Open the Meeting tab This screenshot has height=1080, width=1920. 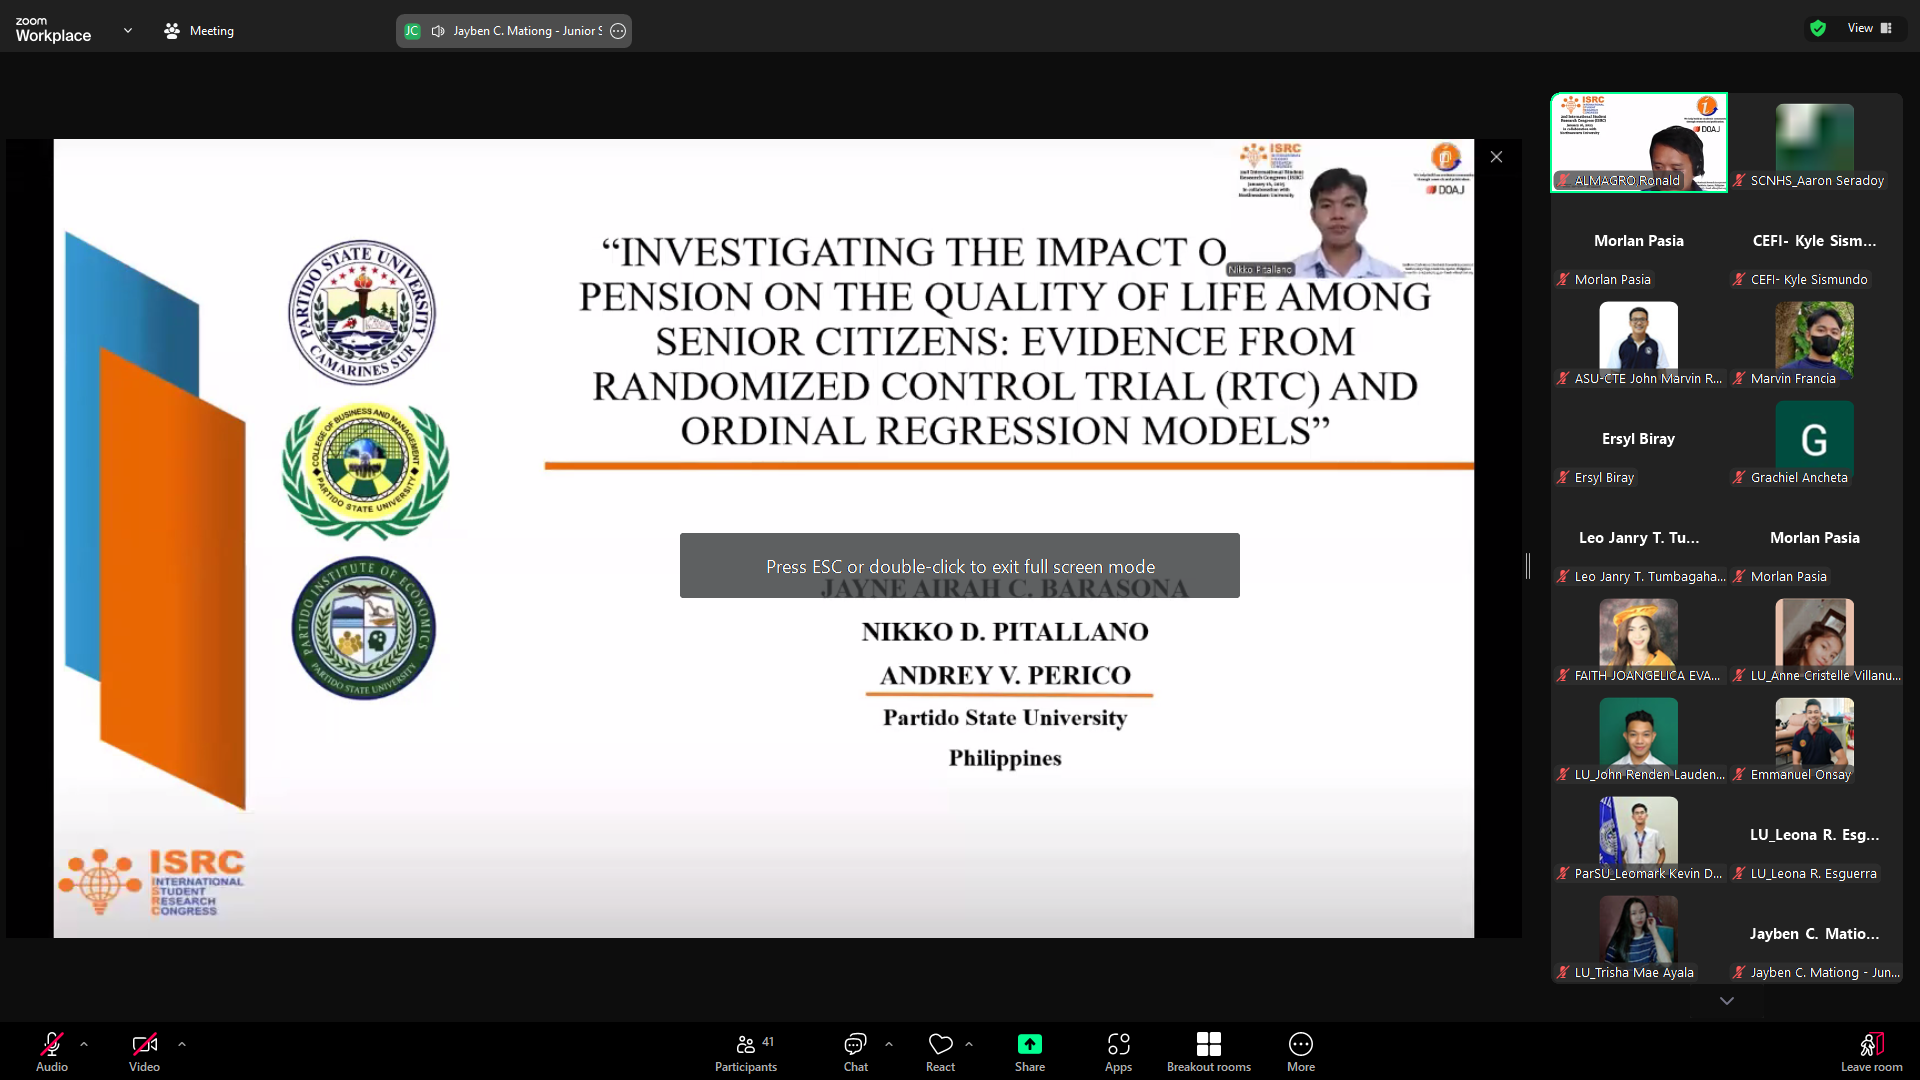coord(199,31)
